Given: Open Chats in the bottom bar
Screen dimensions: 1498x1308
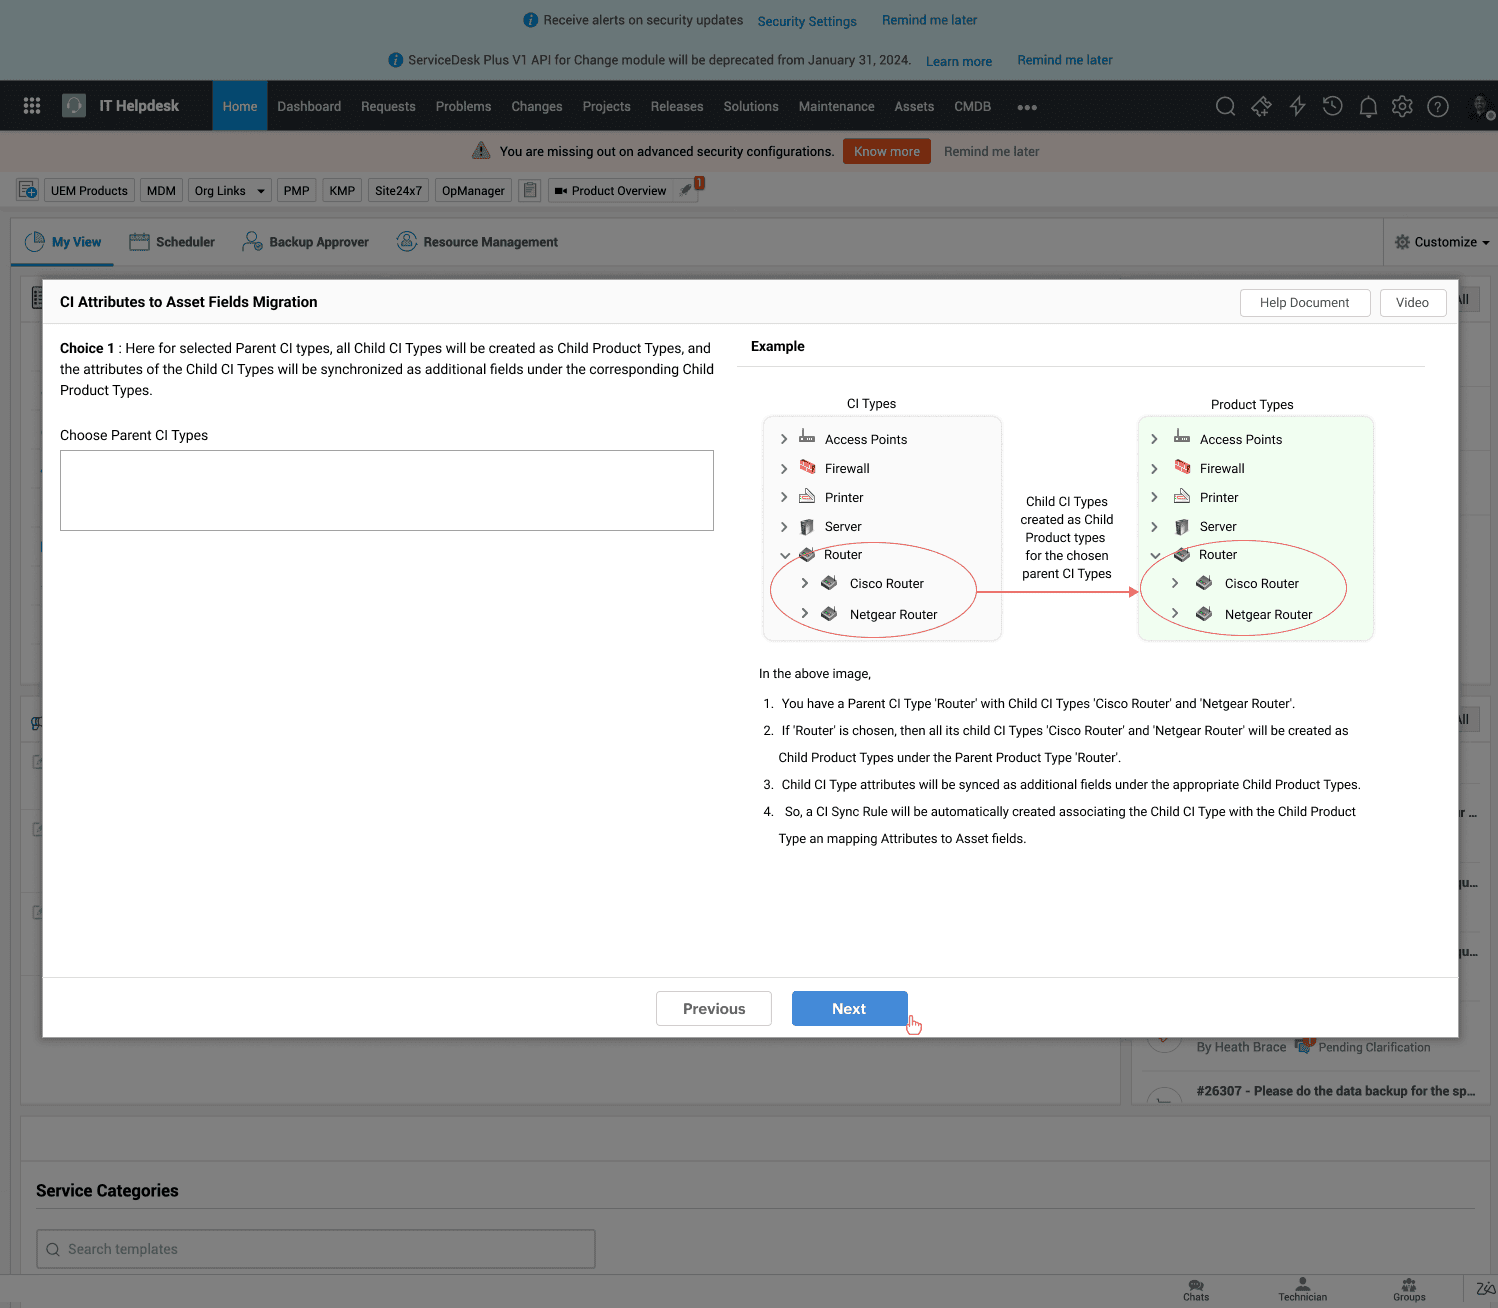Looking at the screenshot, I should tap(1196, 1289).
